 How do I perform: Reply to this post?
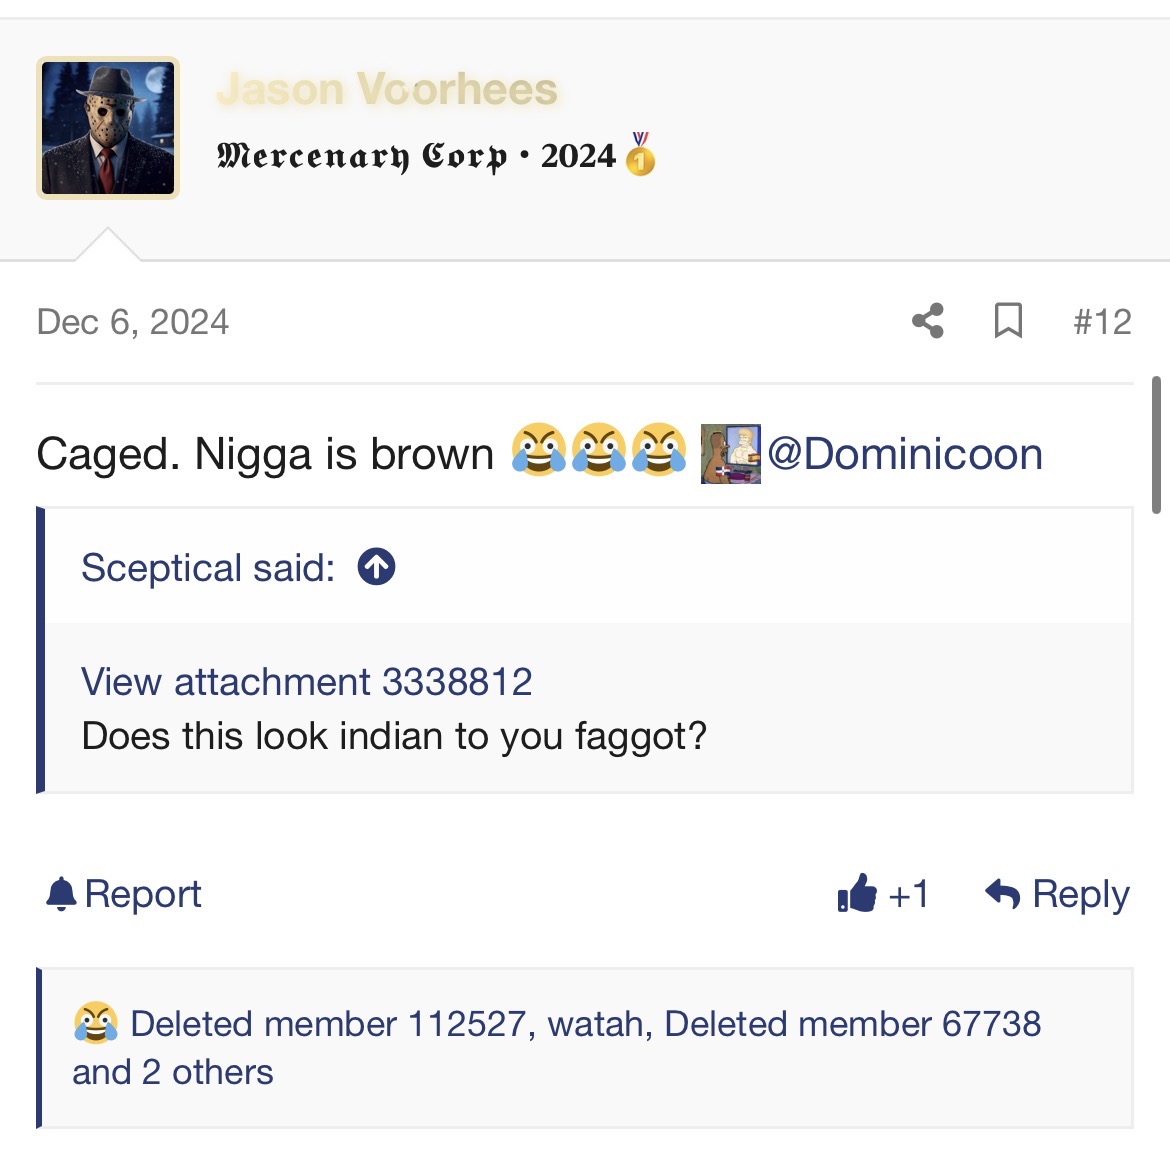1057,894
